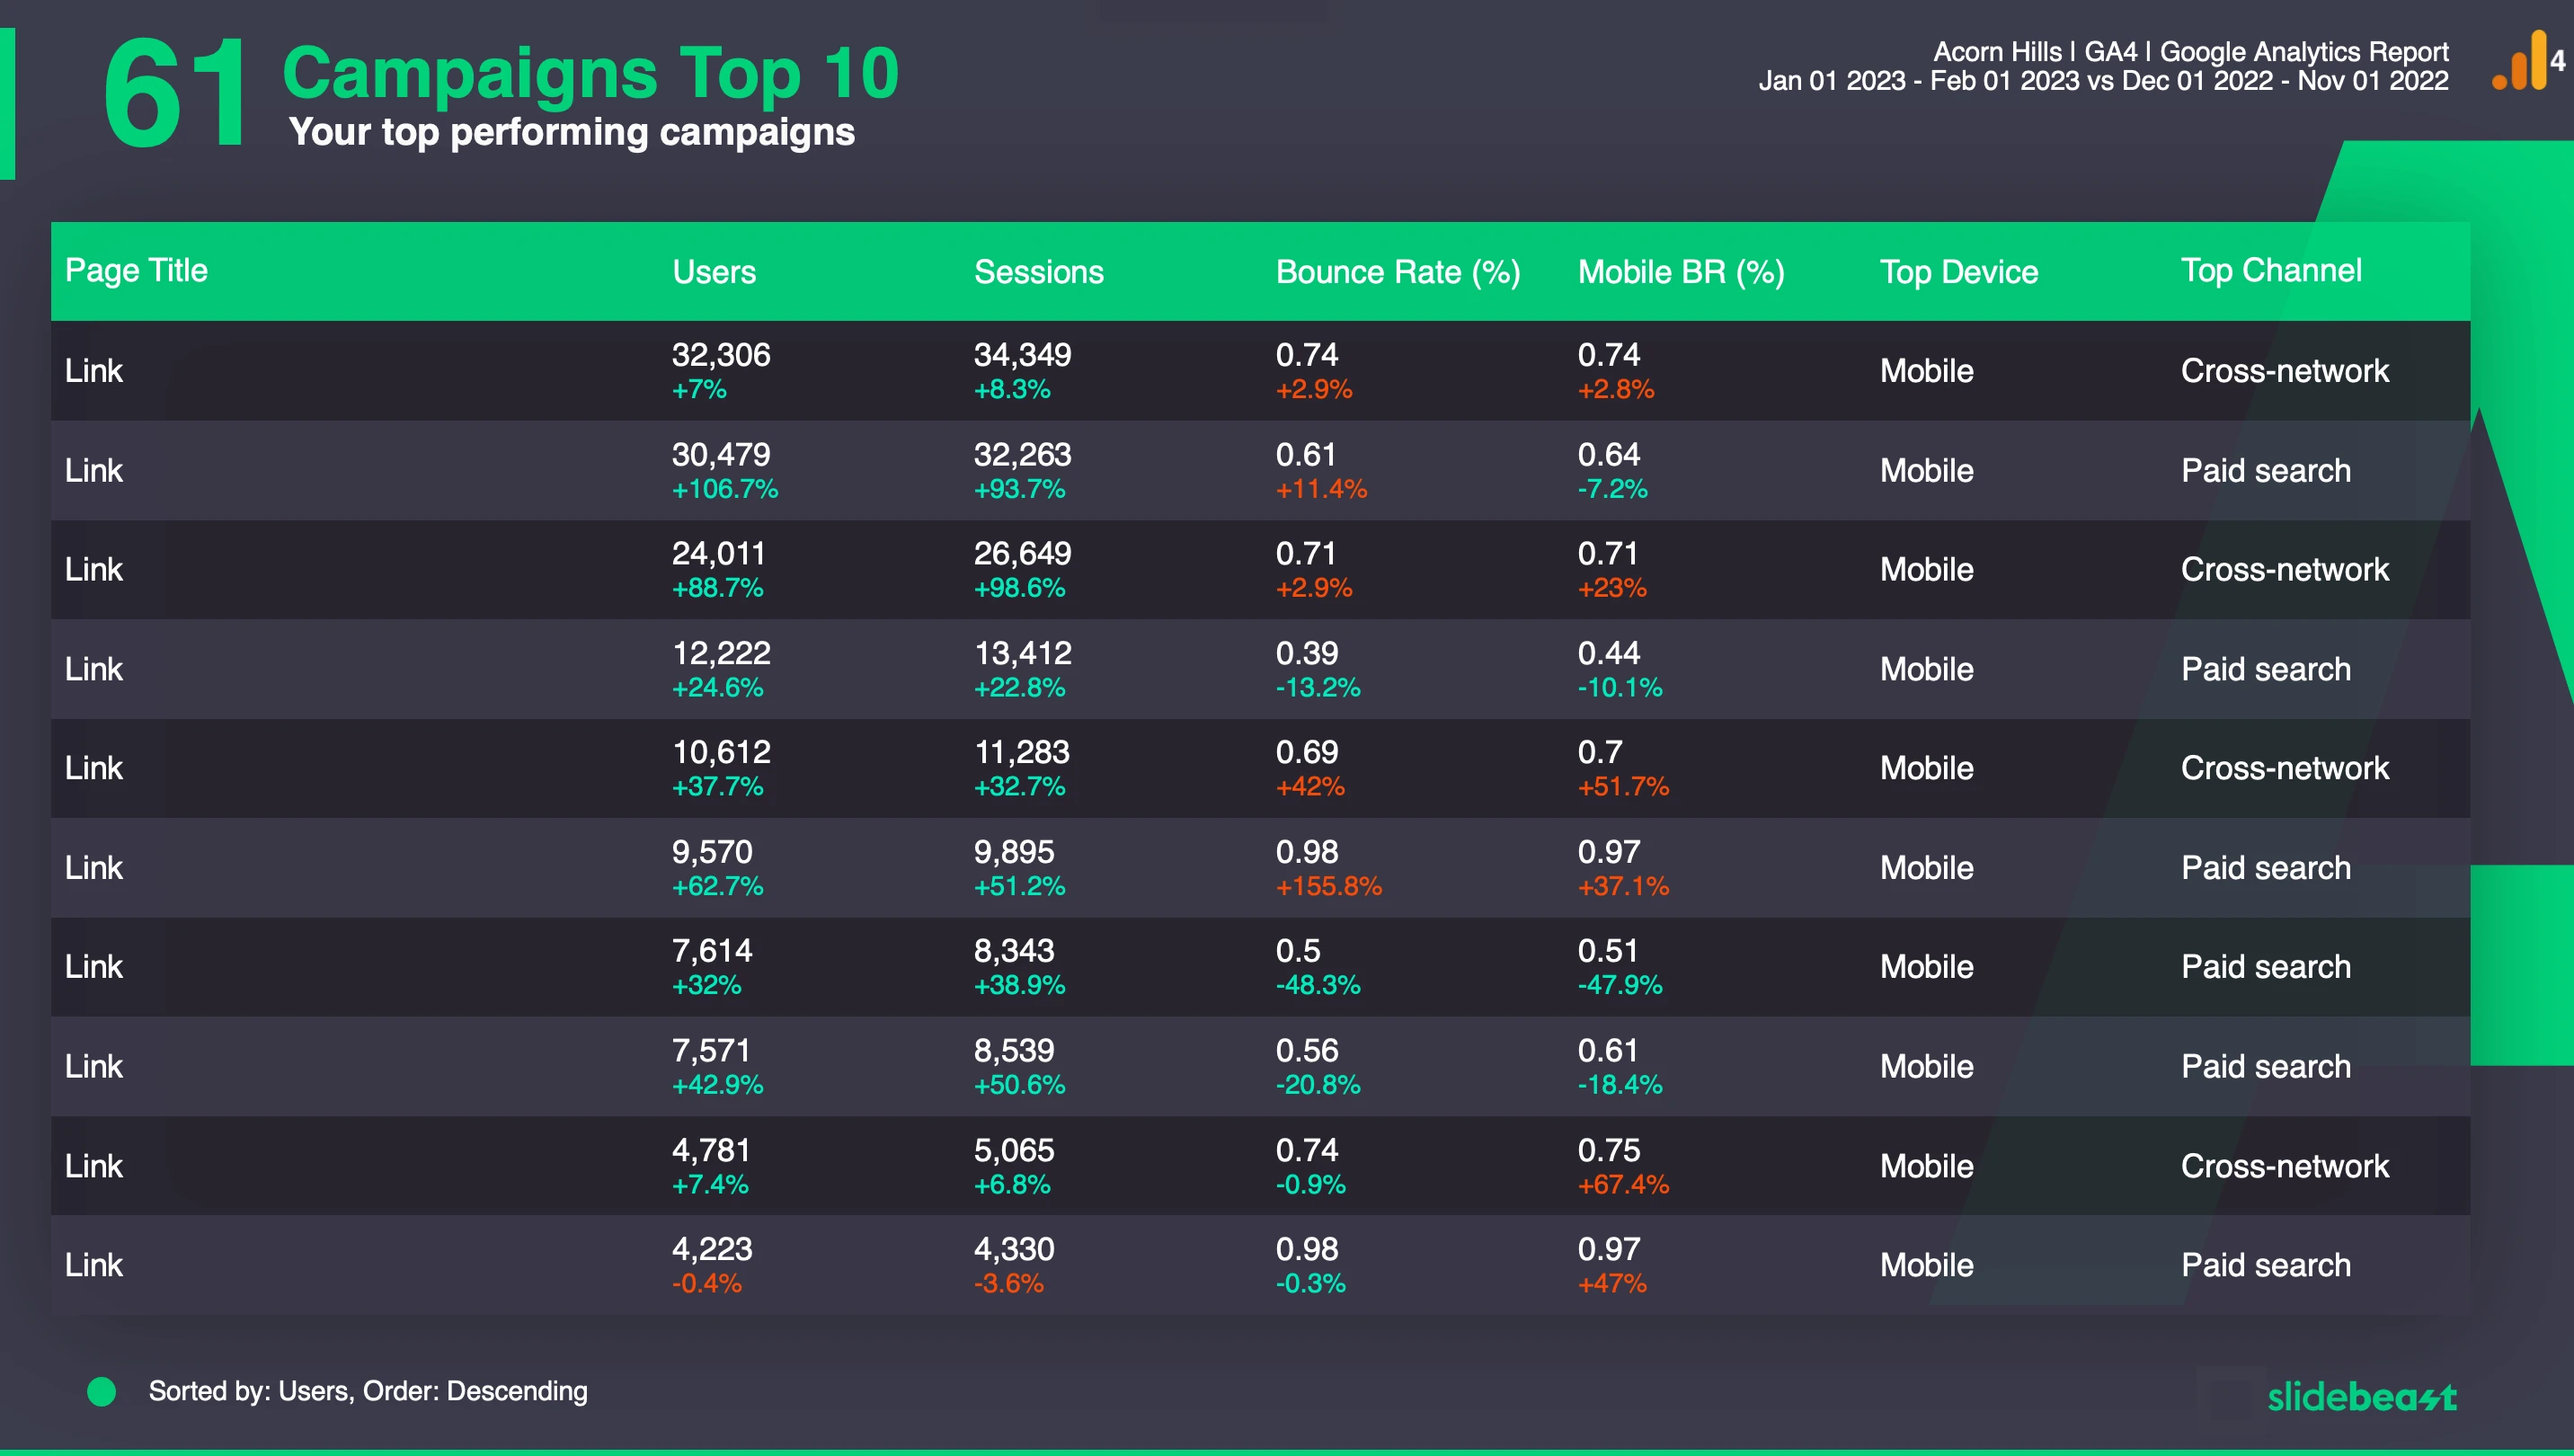Open the Link in the 30,479 users row

click(94, 470)
